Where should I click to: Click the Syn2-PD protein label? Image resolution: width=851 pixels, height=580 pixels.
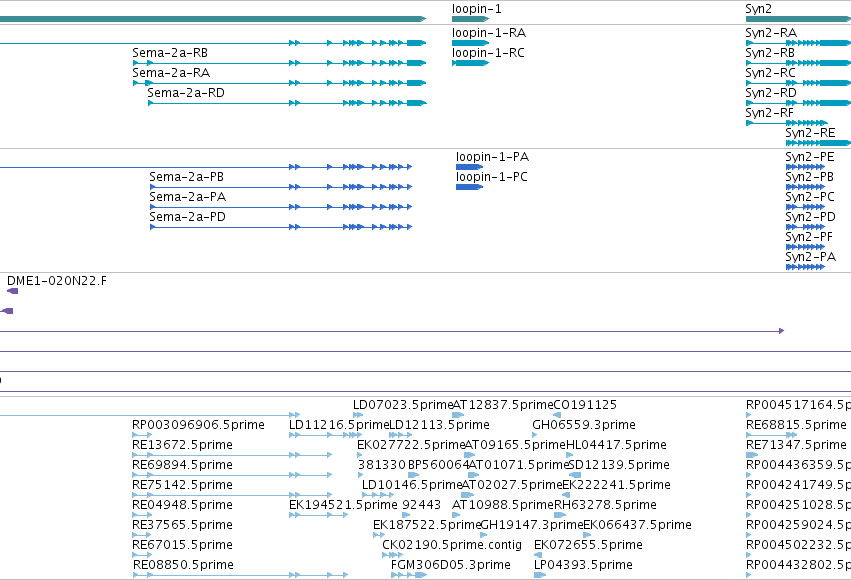810,218
